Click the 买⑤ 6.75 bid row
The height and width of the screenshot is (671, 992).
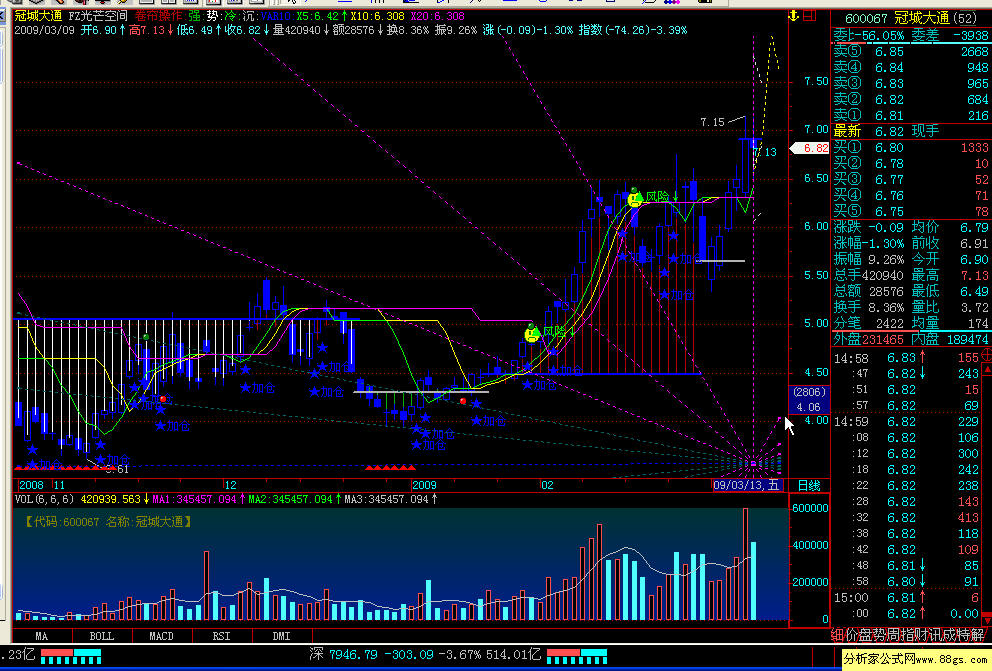coord(910,212)
